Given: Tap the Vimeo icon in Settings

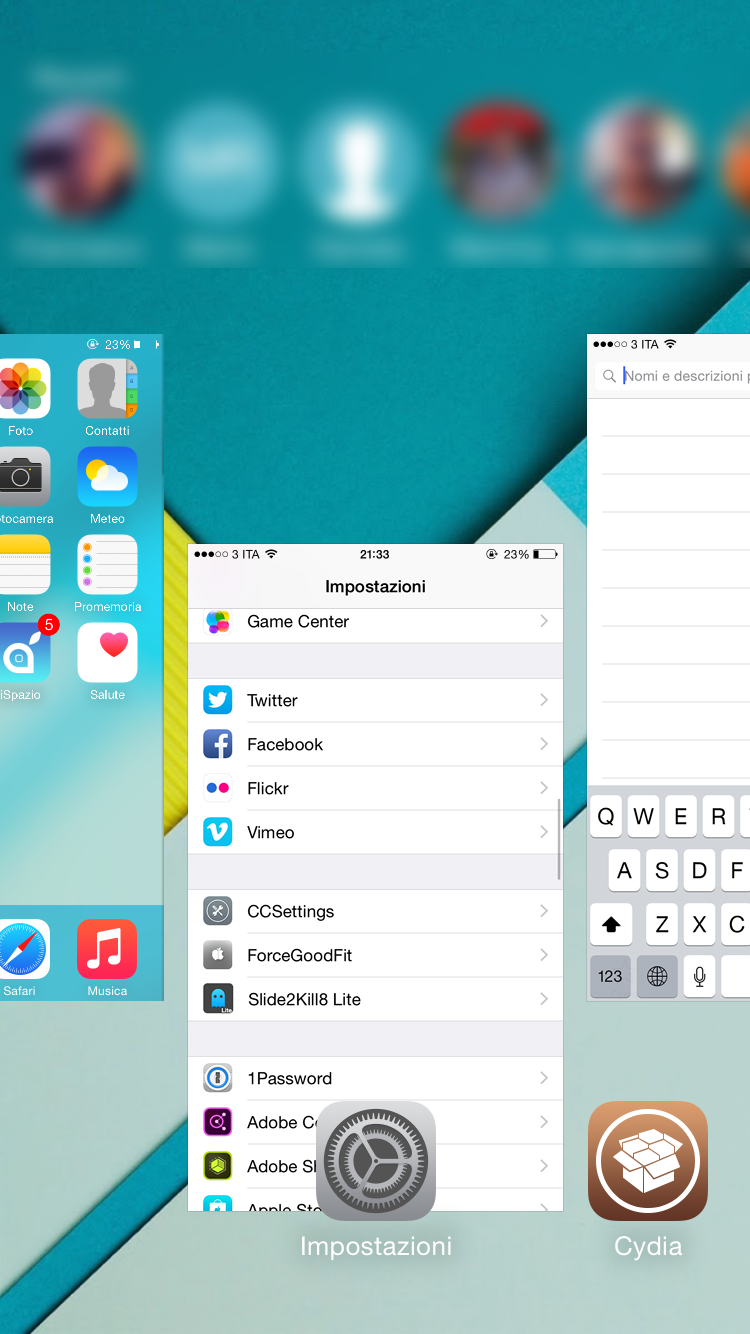Looking at the screenshot, I should point(218,832).
